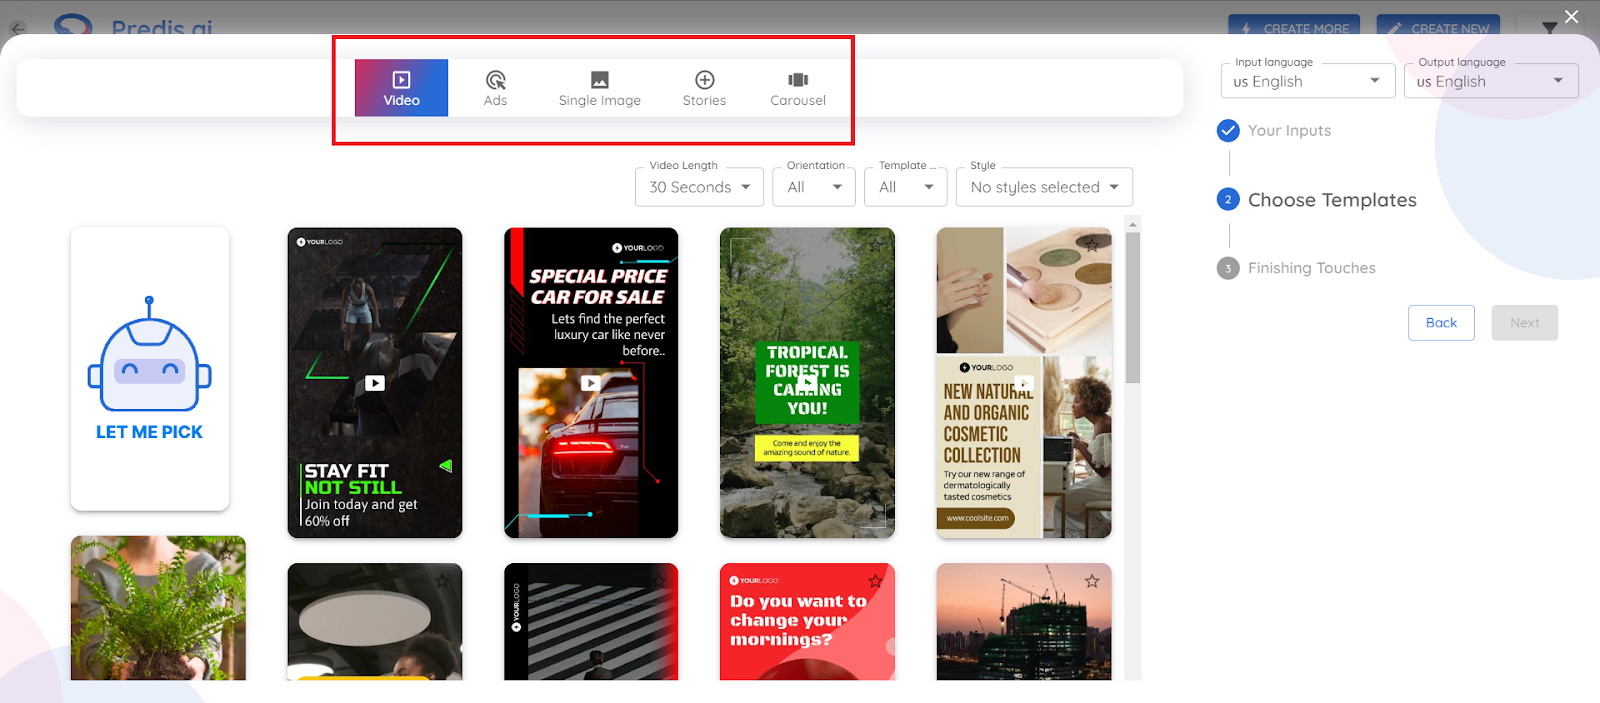Select the night construction cranes template

pos(1024,622)
